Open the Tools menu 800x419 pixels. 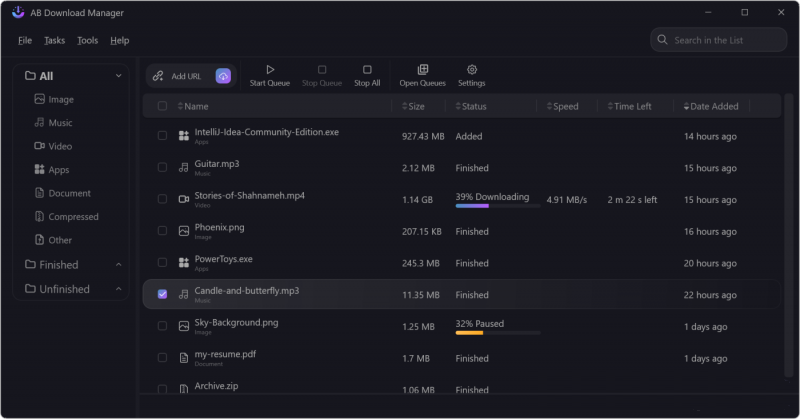pyautogui.click(x=87, y=40)
